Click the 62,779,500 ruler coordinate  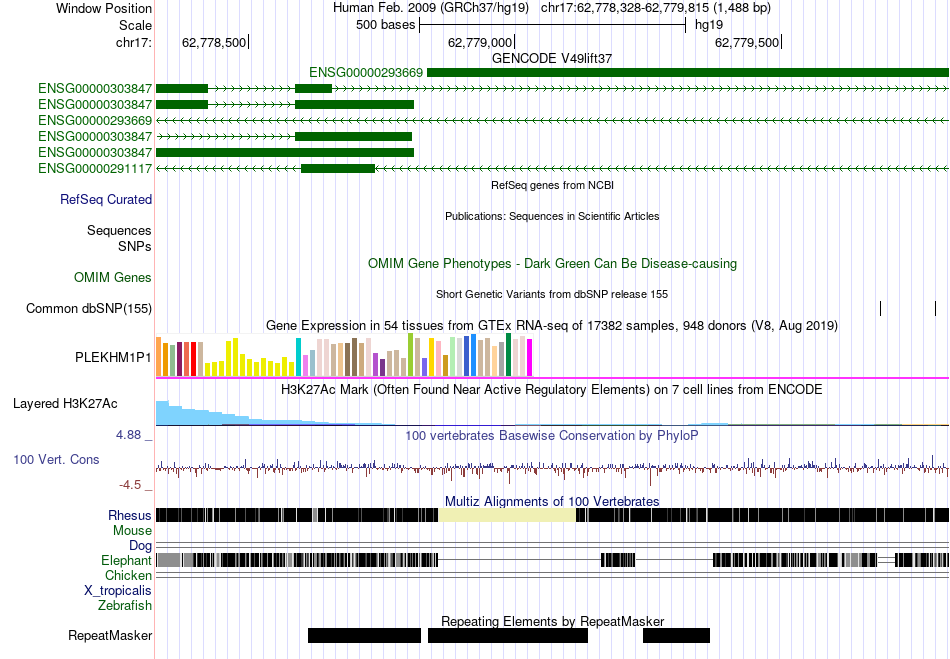tap(747, 42)
